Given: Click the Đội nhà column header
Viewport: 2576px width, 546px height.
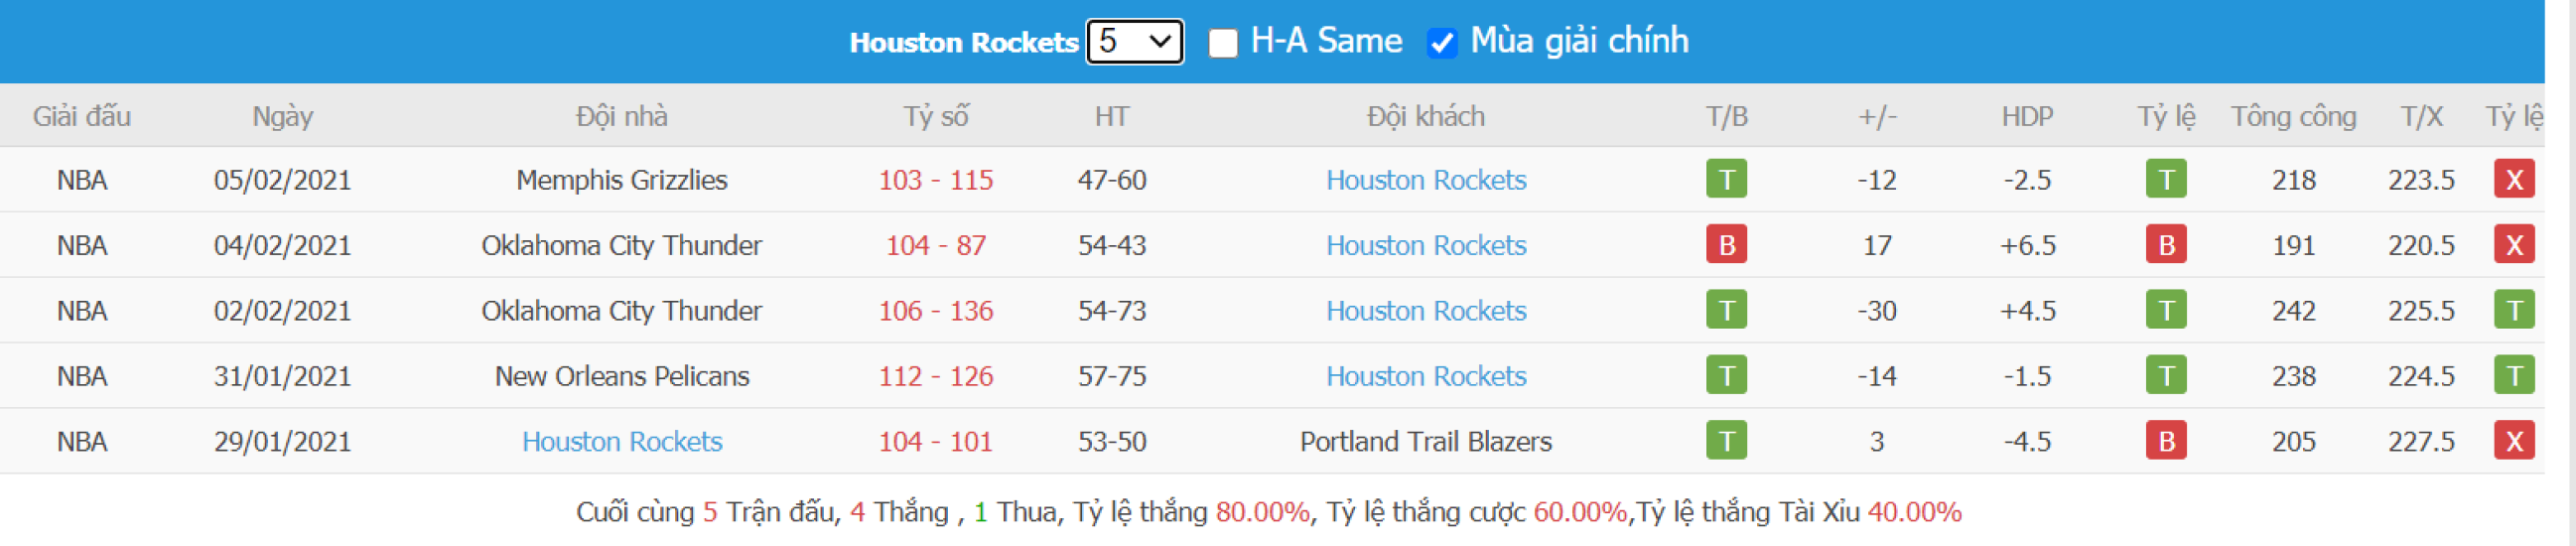Looking at the screenshot, I should coord(622,116).
